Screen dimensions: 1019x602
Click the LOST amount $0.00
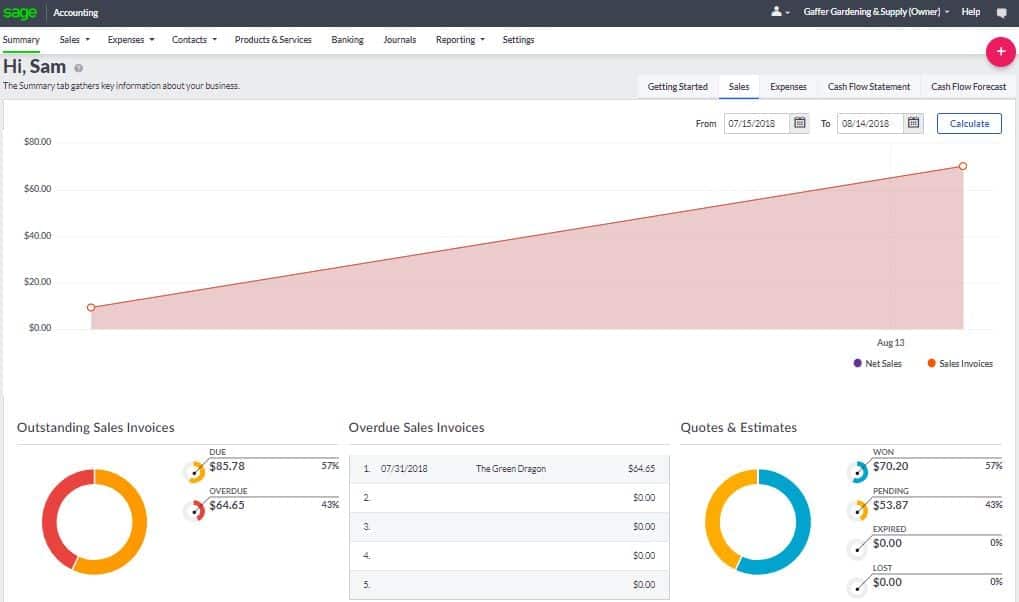click(x=887, y=582)
